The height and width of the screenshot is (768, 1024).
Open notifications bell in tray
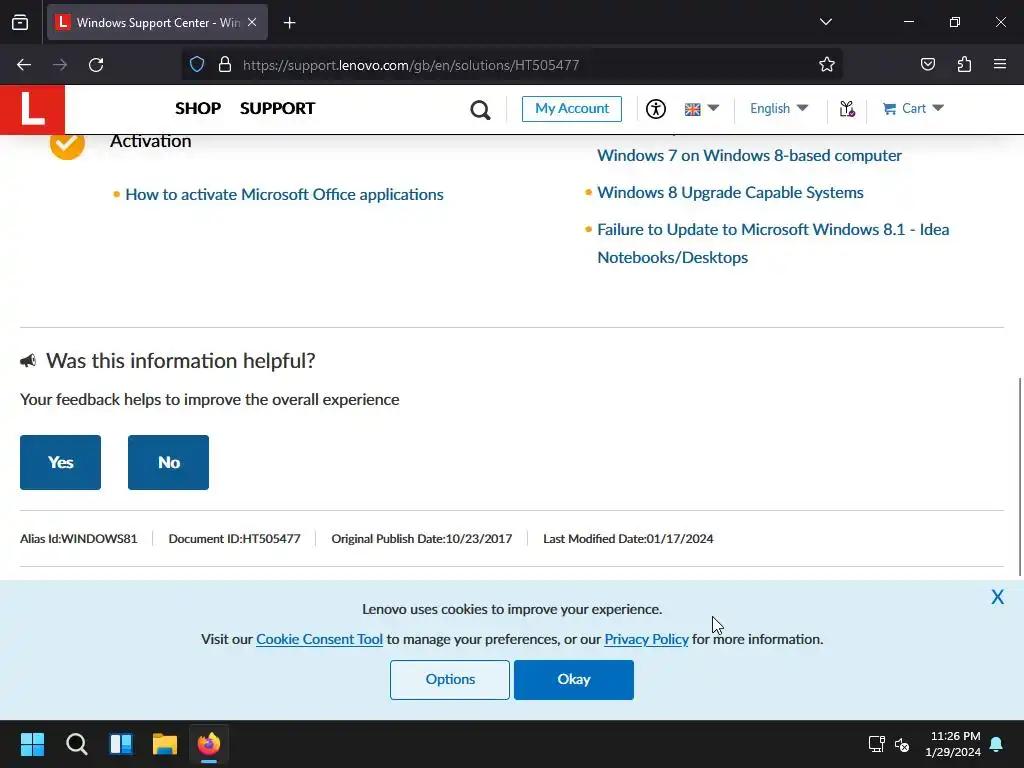[x=997, y=744]
